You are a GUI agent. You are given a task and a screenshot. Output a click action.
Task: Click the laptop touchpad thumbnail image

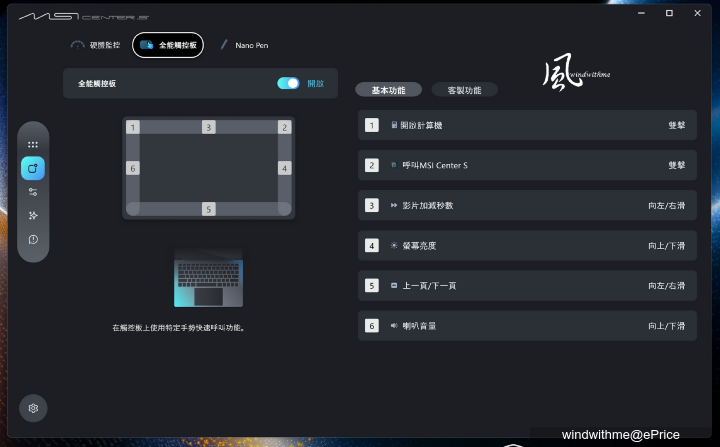coord(208,278)
